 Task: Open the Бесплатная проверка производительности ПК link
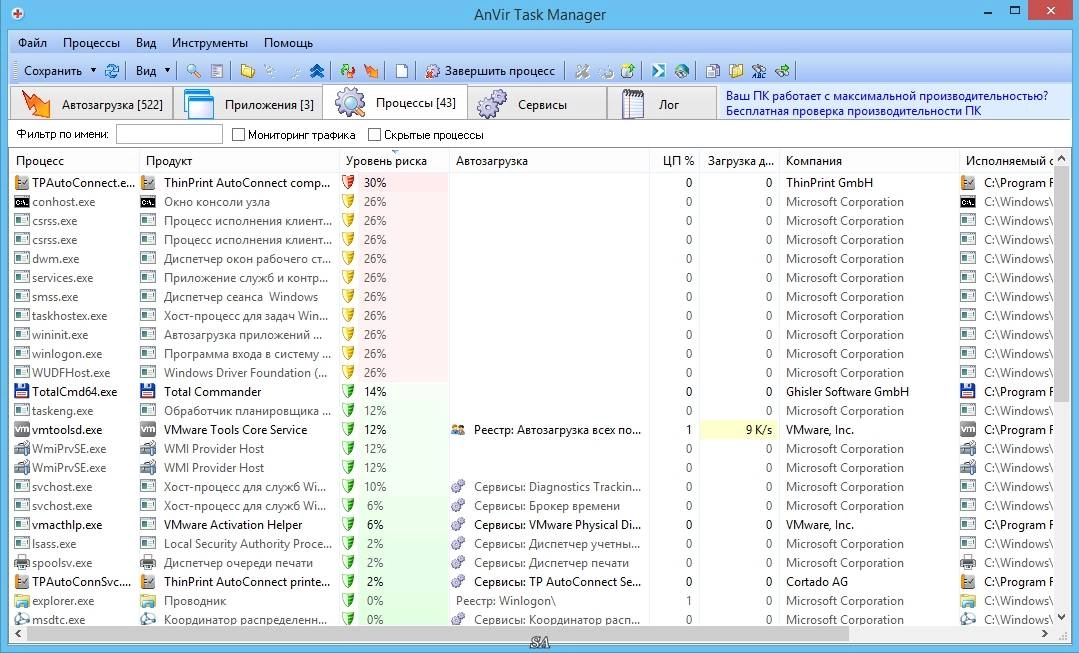click(853, 111)
